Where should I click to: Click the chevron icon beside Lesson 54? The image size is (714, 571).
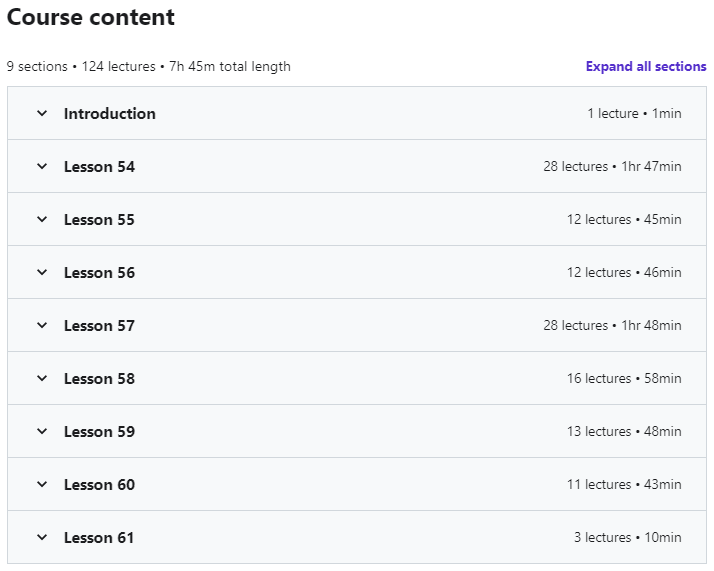(42, 166)
